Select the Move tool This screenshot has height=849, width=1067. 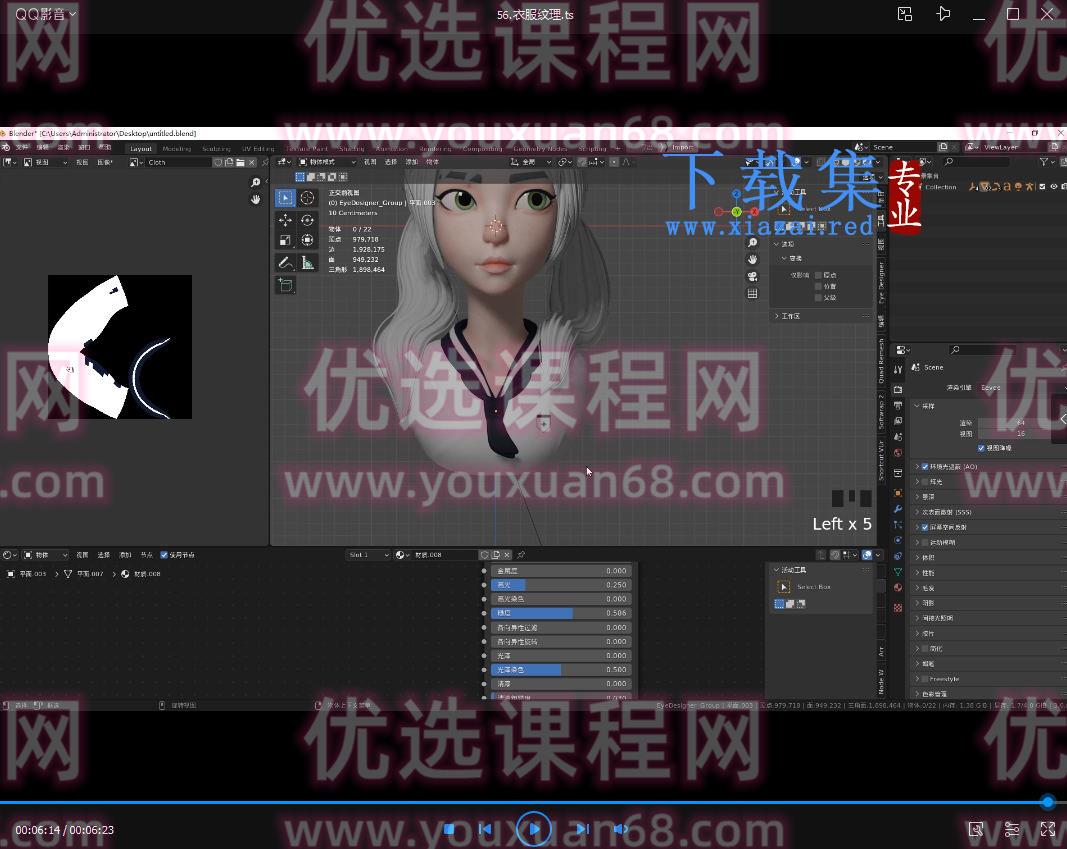click(x=285, y=220)
